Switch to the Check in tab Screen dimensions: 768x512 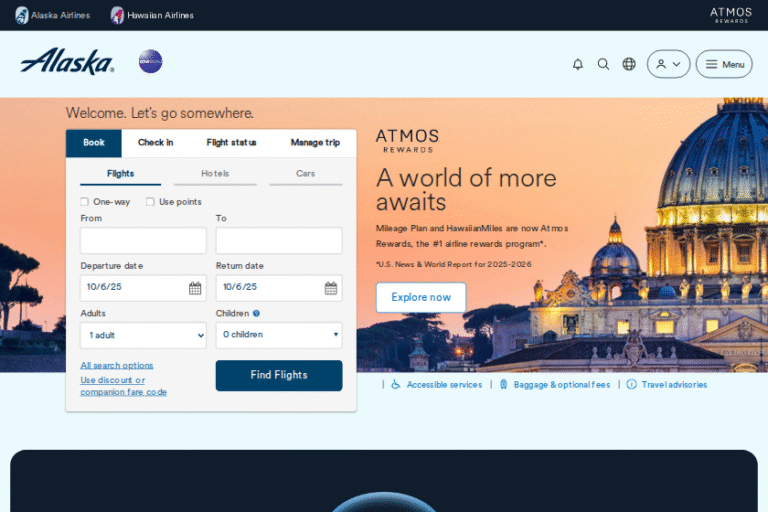tap(155, 143)
